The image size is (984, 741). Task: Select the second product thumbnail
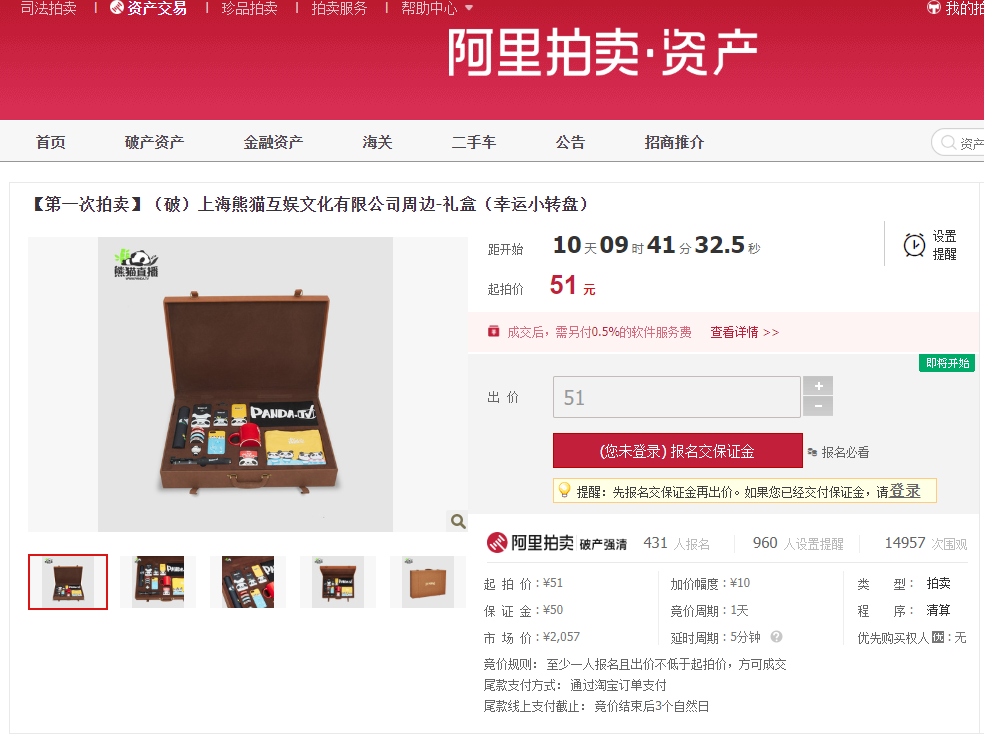[x=159, y=582]
